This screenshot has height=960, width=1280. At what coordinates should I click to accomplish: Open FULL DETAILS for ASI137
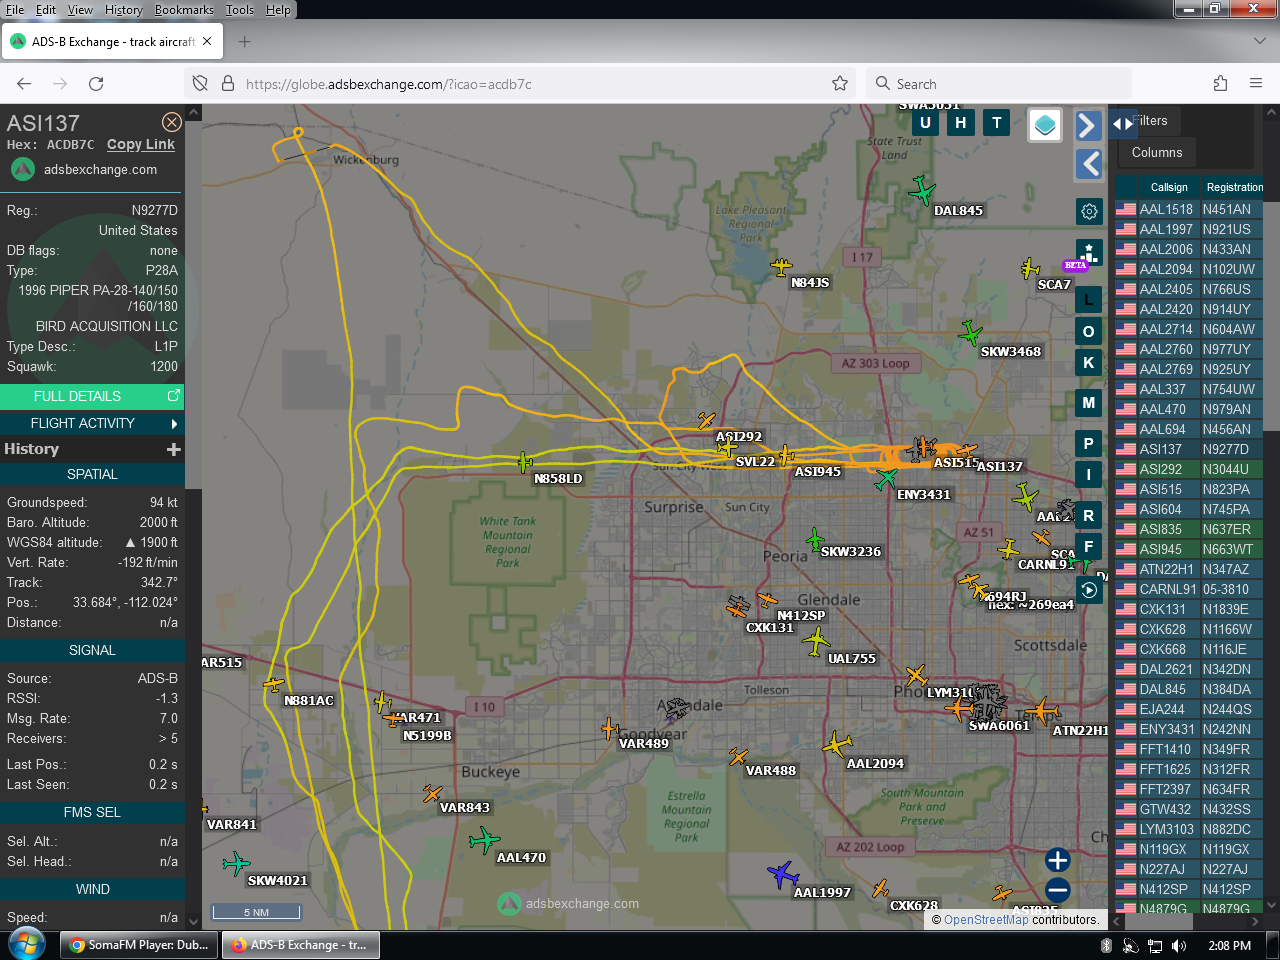(92, 396)
